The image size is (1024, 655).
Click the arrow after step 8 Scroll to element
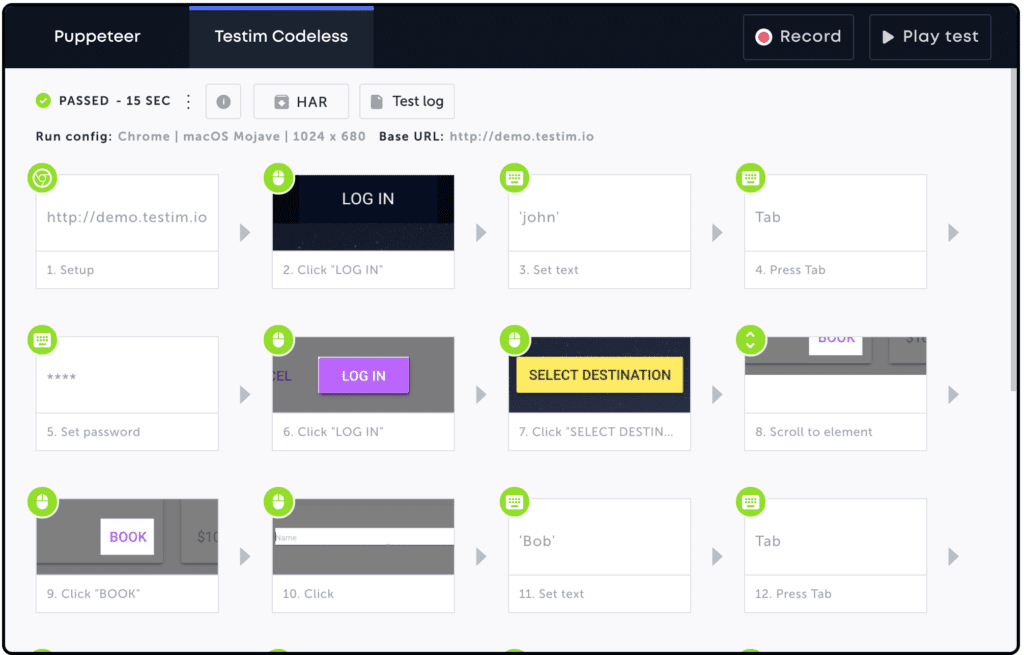pyautogui.click(x=953, y=394)
